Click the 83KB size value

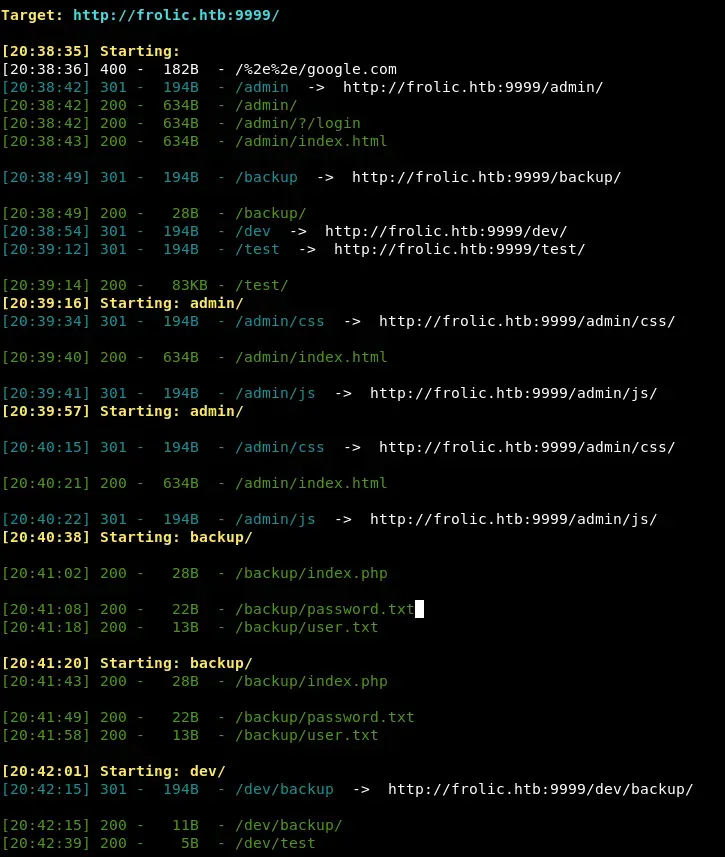pos(181,286)
